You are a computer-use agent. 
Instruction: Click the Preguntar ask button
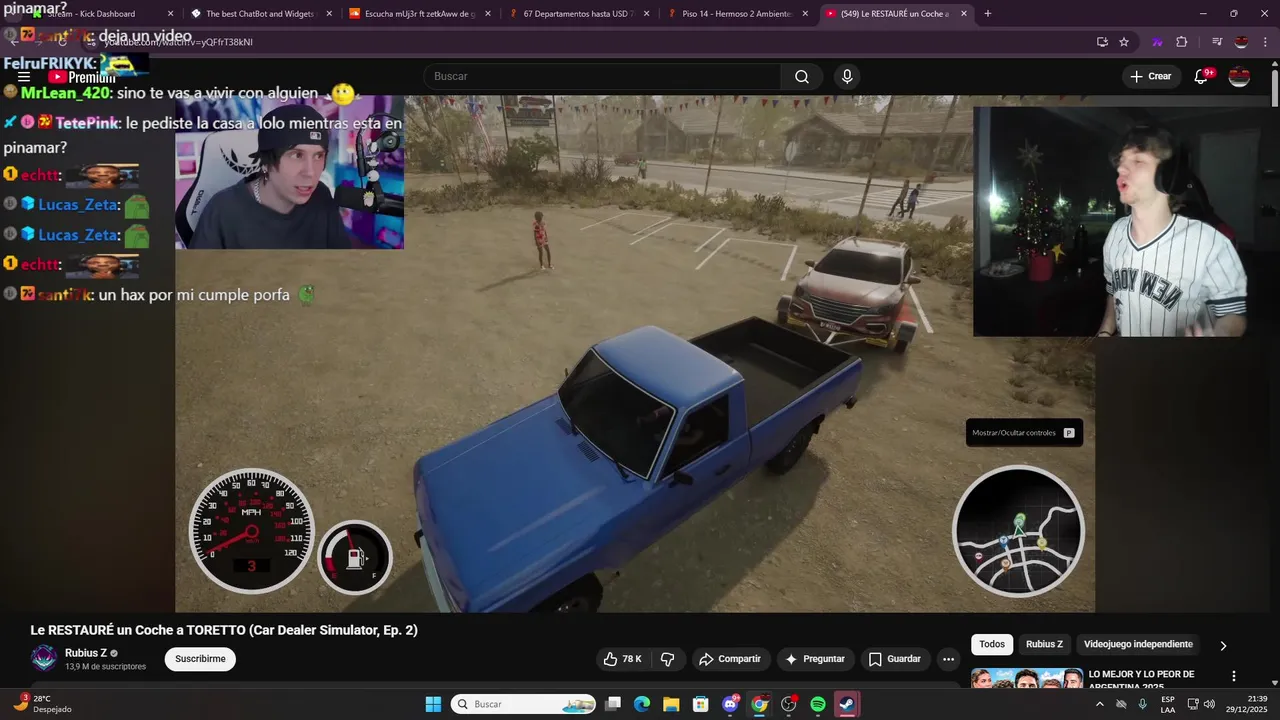[x=816, y=659]
